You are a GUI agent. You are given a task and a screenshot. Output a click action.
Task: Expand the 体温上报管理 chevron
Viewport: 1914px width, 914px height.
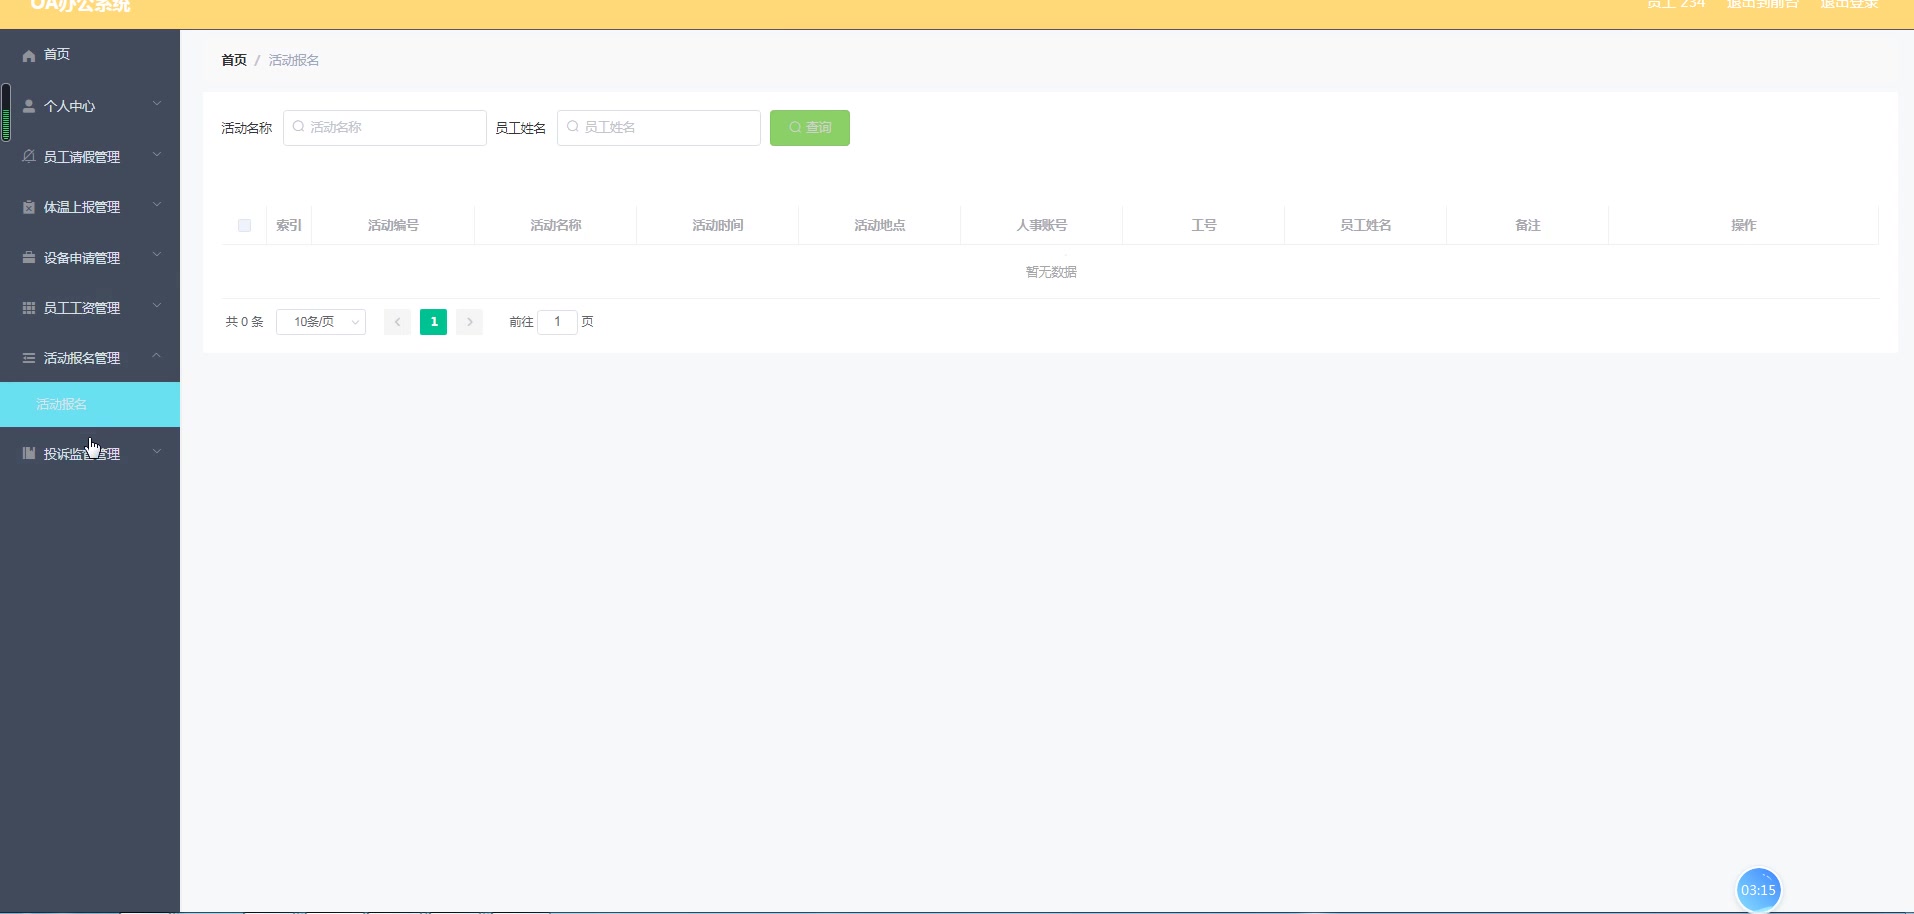pyautogui.click(x=157, y=205)
